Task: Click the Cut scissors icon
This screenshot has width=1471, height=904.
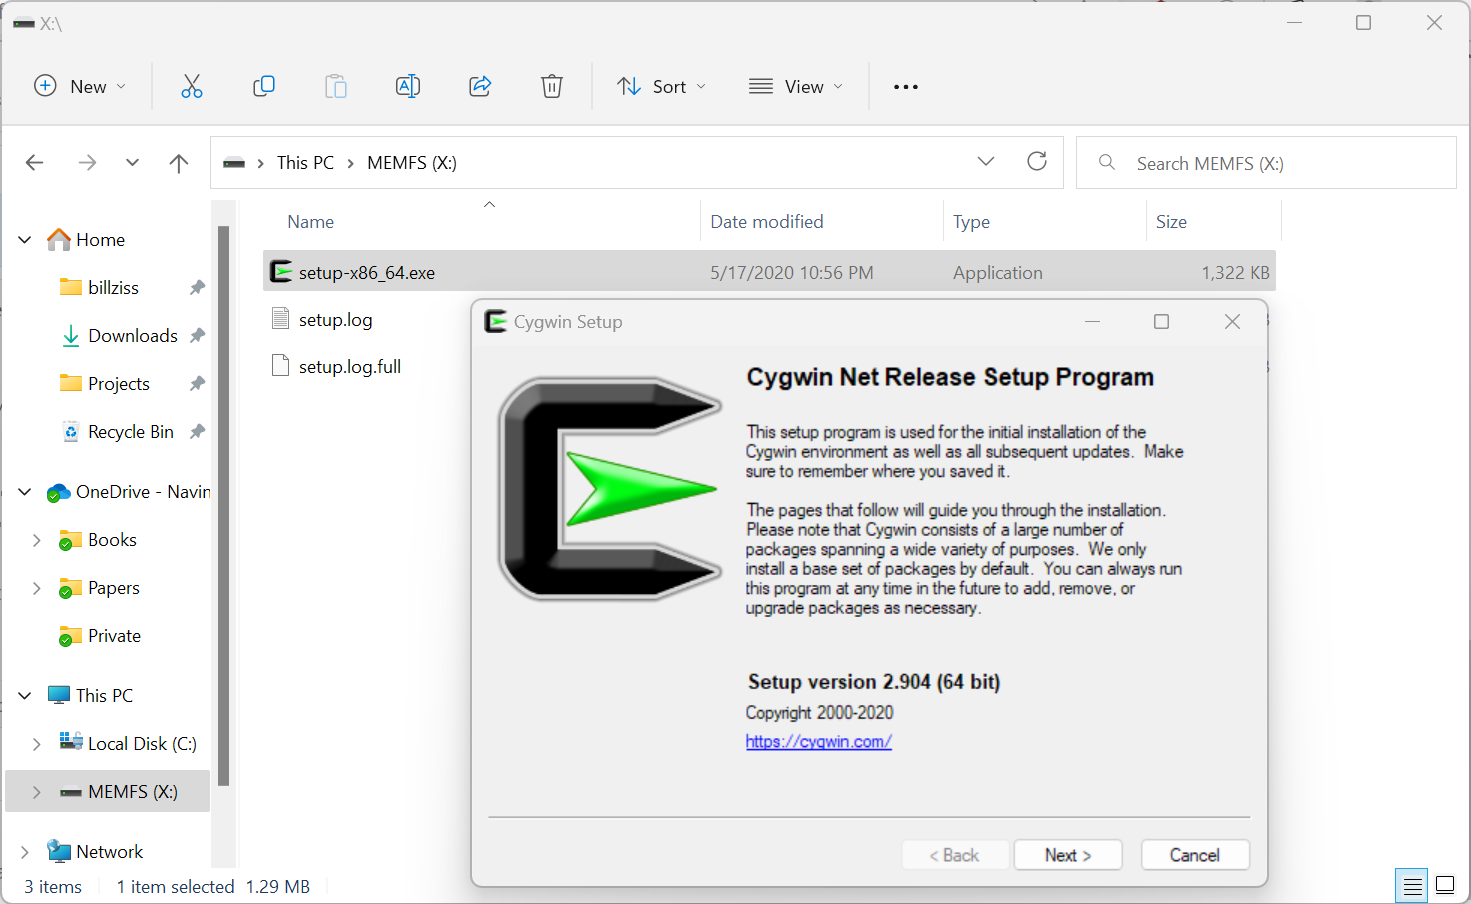Action: click(191, 87)
